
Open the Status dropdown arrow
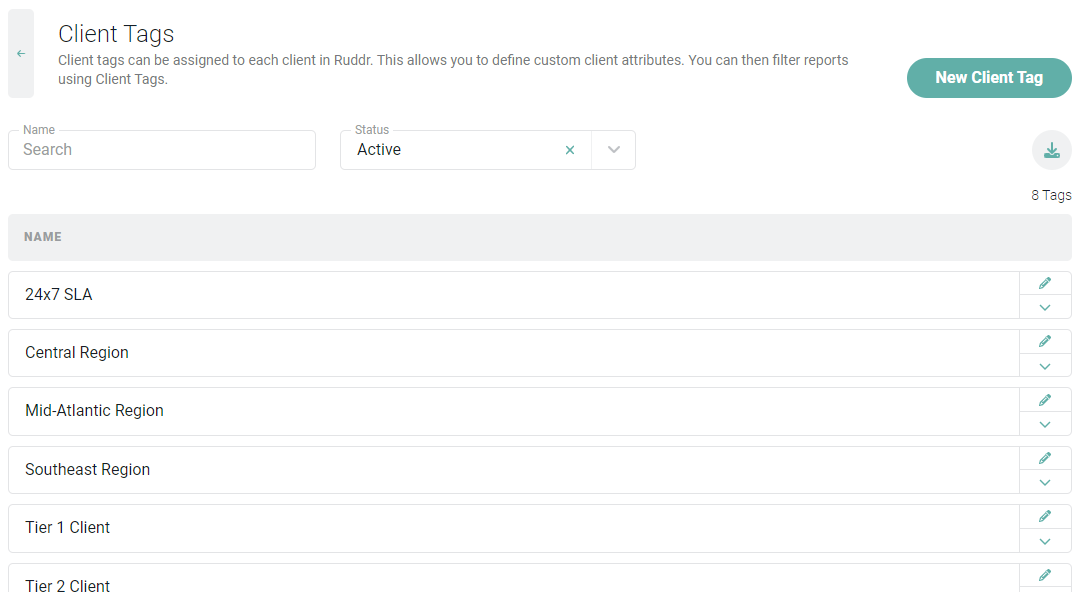point(613,150)
